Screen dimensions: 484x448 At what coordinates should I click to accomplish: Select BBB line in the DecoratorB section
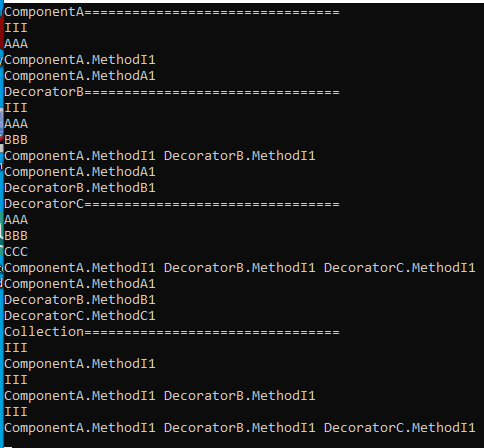(x=16, y=140)
